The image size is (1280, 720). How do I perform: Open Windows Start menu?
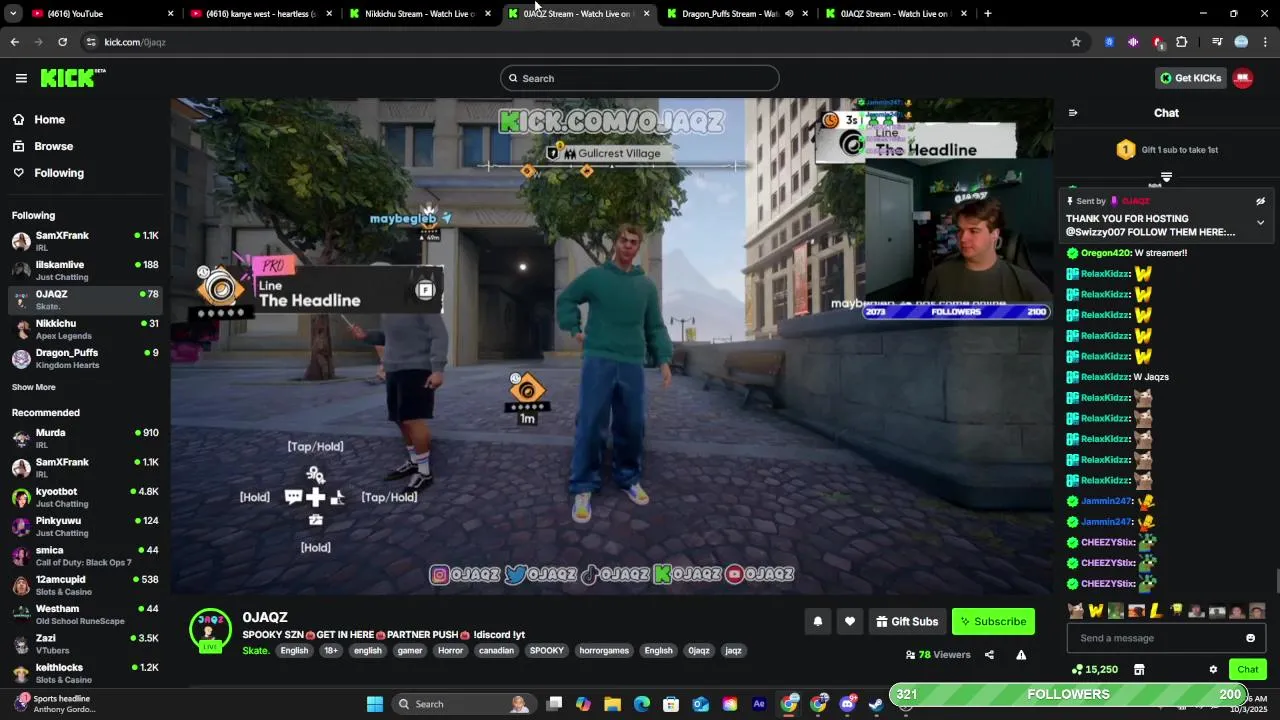(375, 704)
